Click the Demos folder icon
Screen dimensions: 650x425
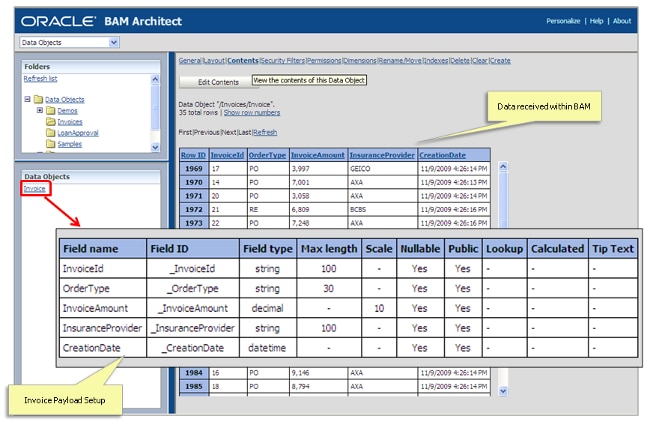click(x=52, y=111)
